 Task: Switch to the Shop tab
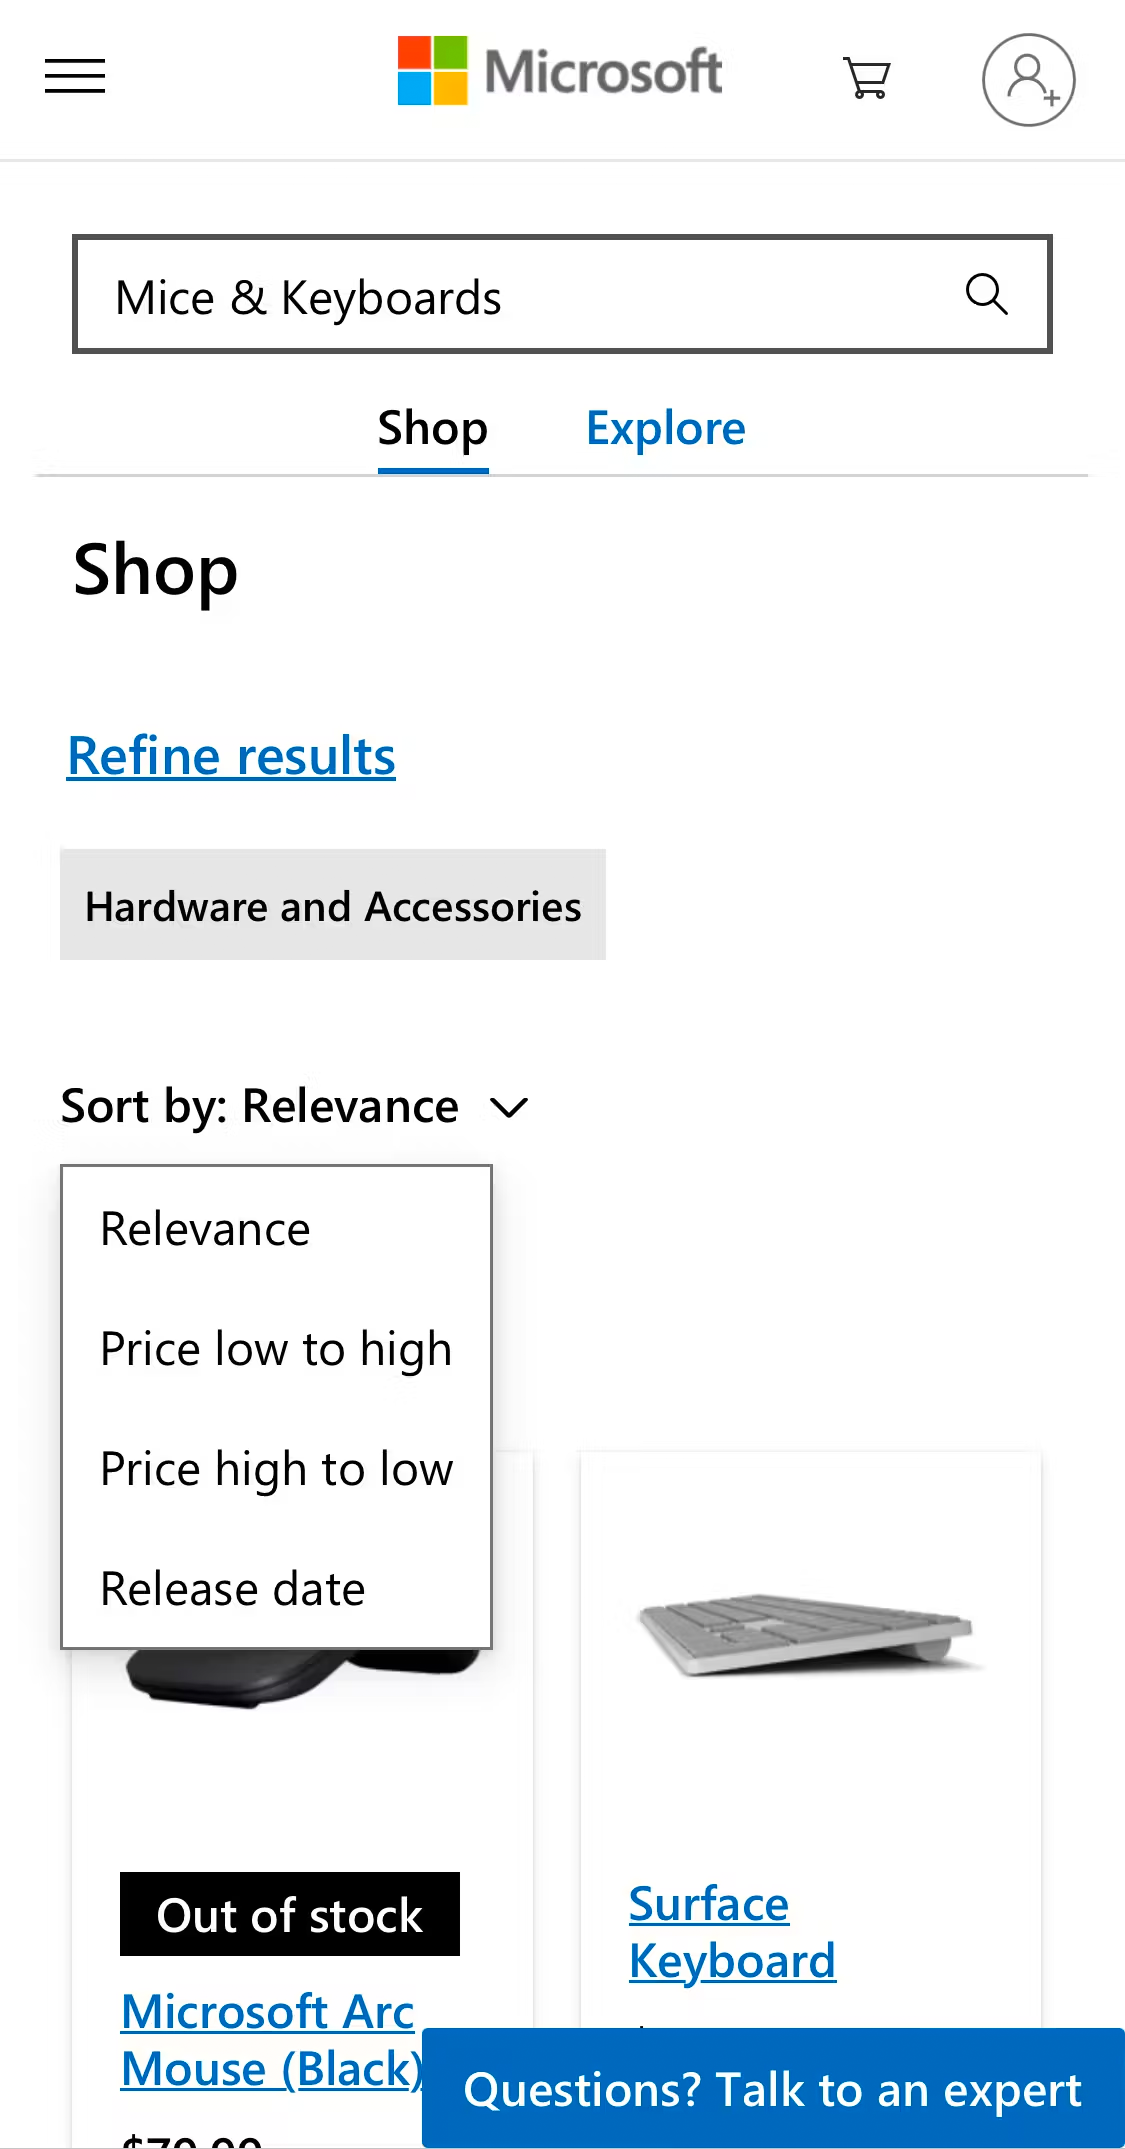point(433,429)
